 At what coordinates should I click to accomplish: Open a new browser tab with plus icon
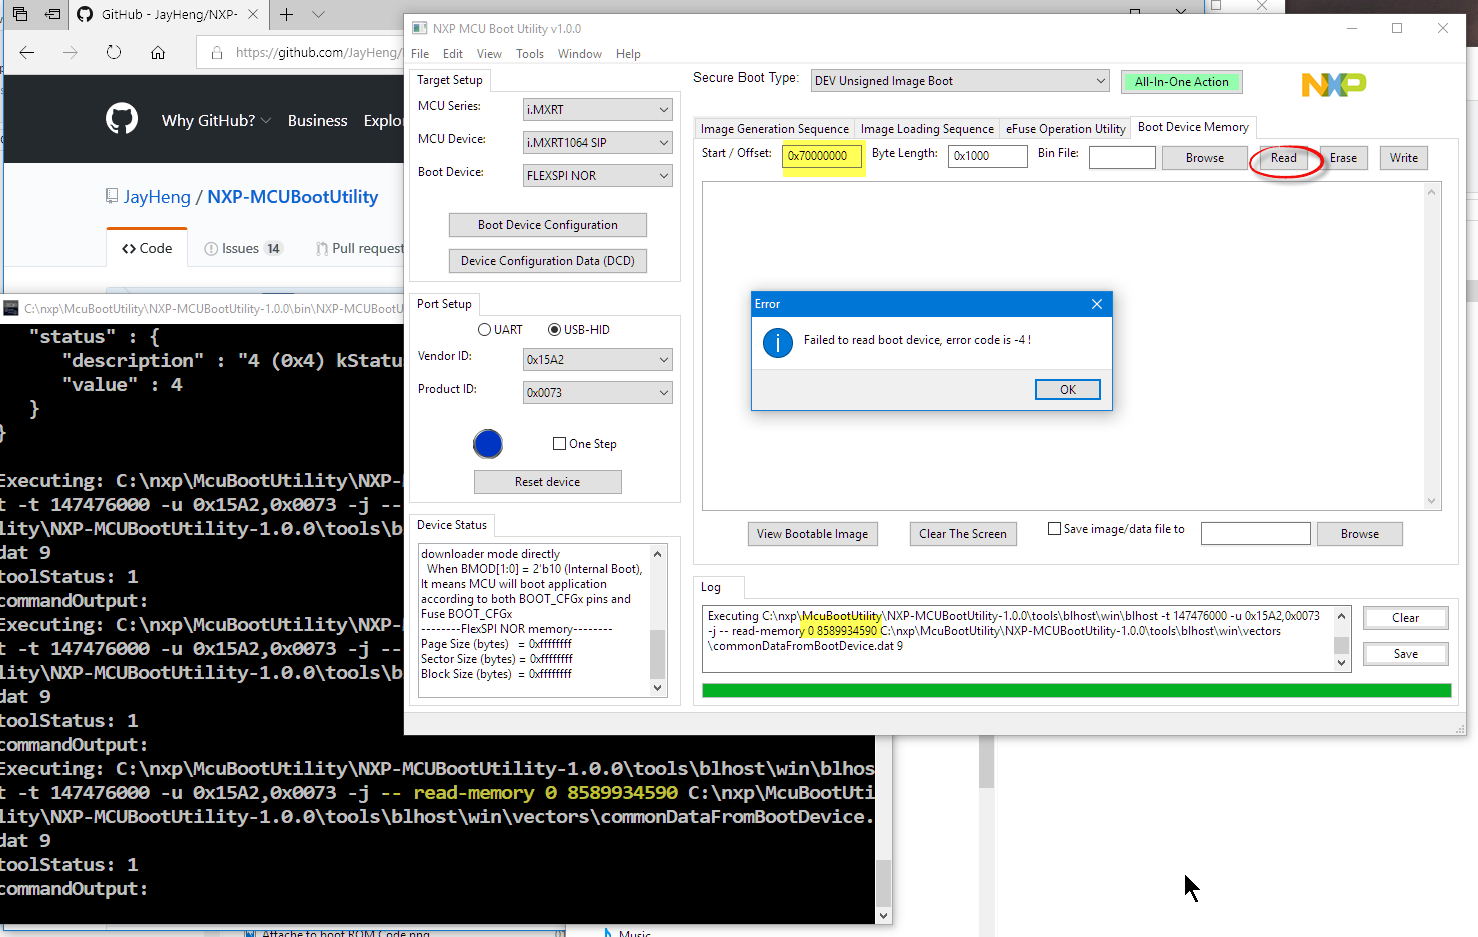287,14
